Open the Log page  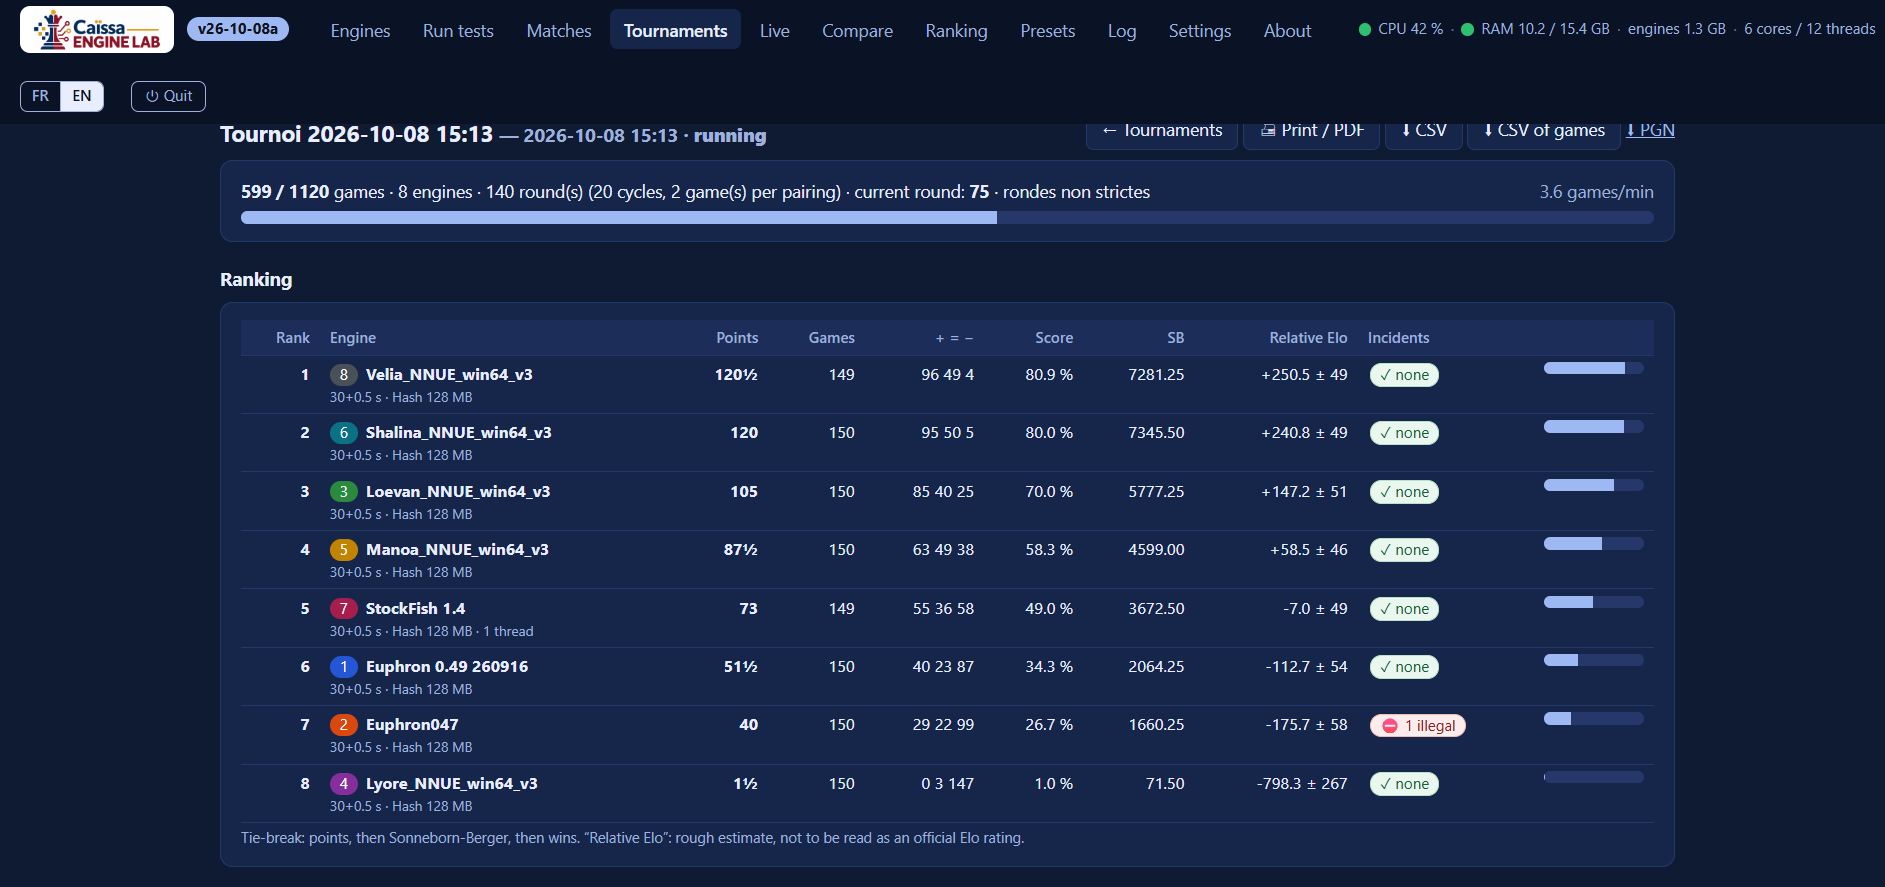1122,31
